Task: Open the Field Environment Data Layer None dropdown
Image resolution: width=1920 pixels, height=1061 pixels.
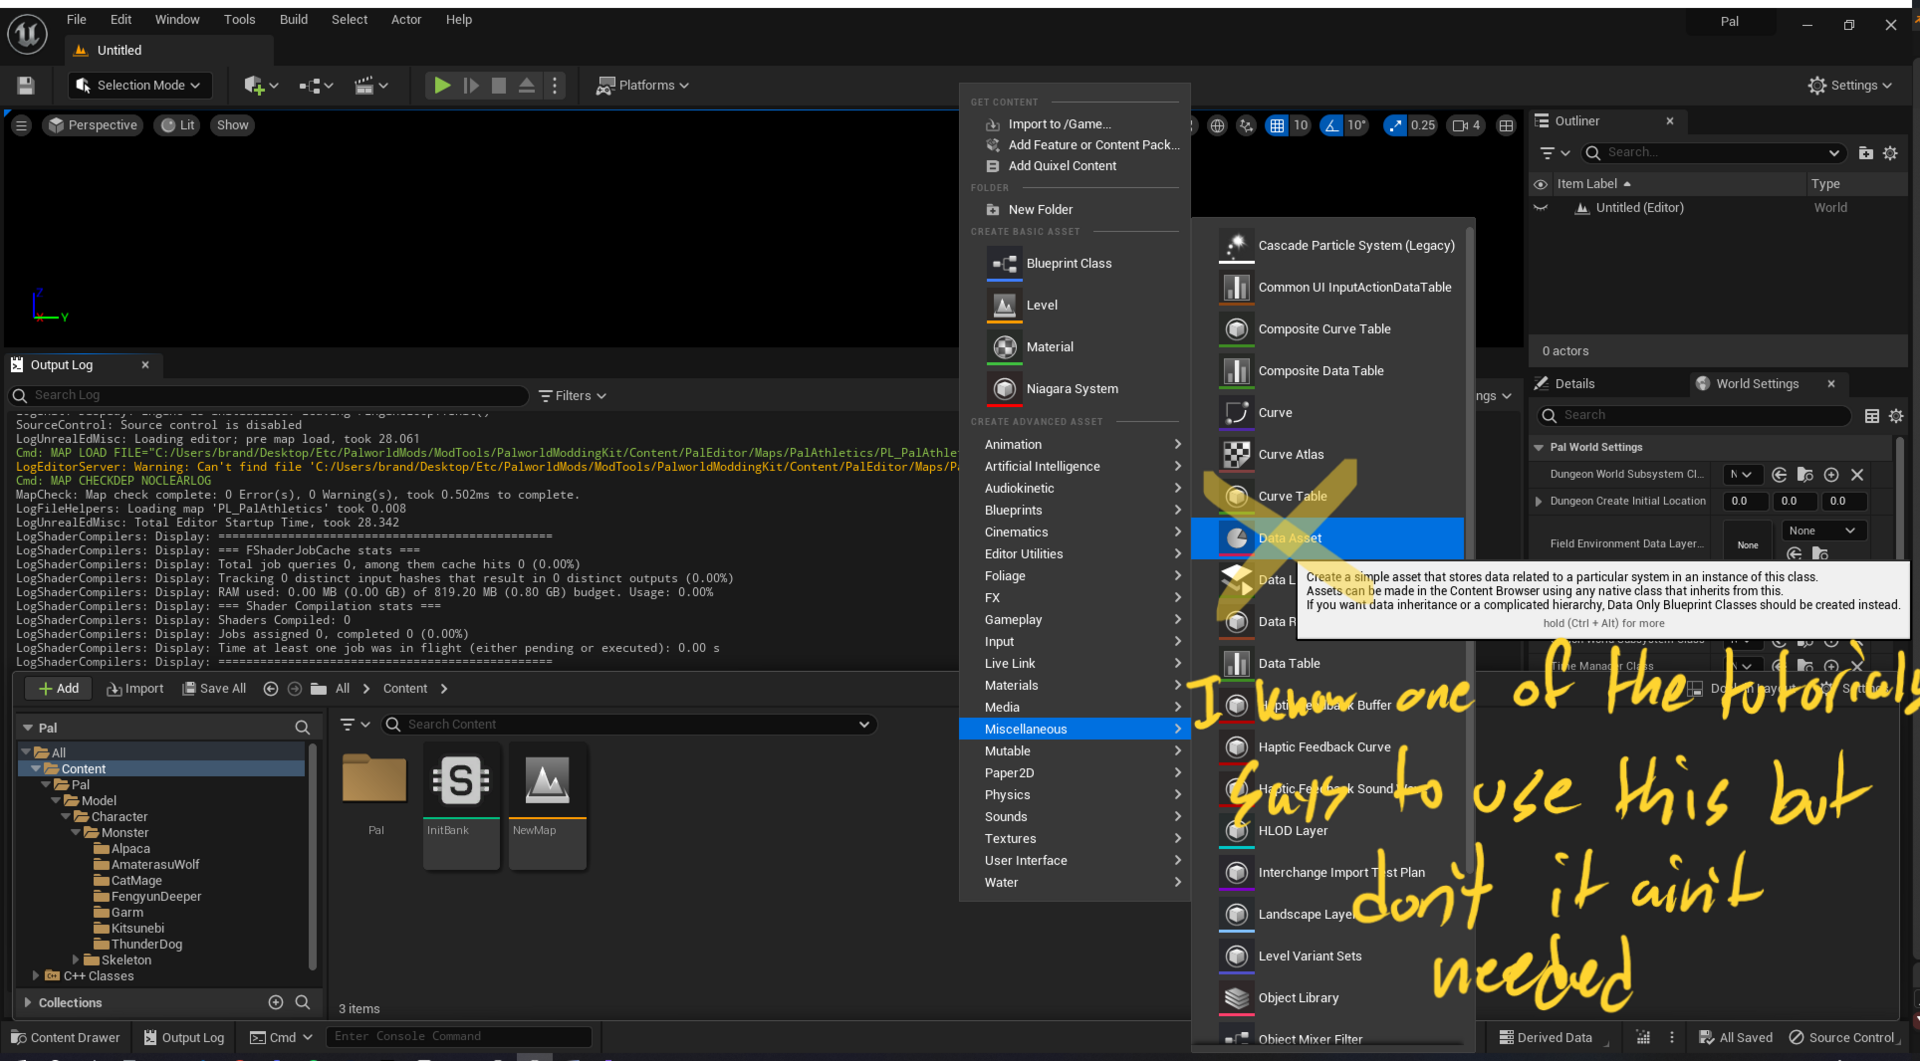Action: pyautogui.click(x=1821, y=531)
